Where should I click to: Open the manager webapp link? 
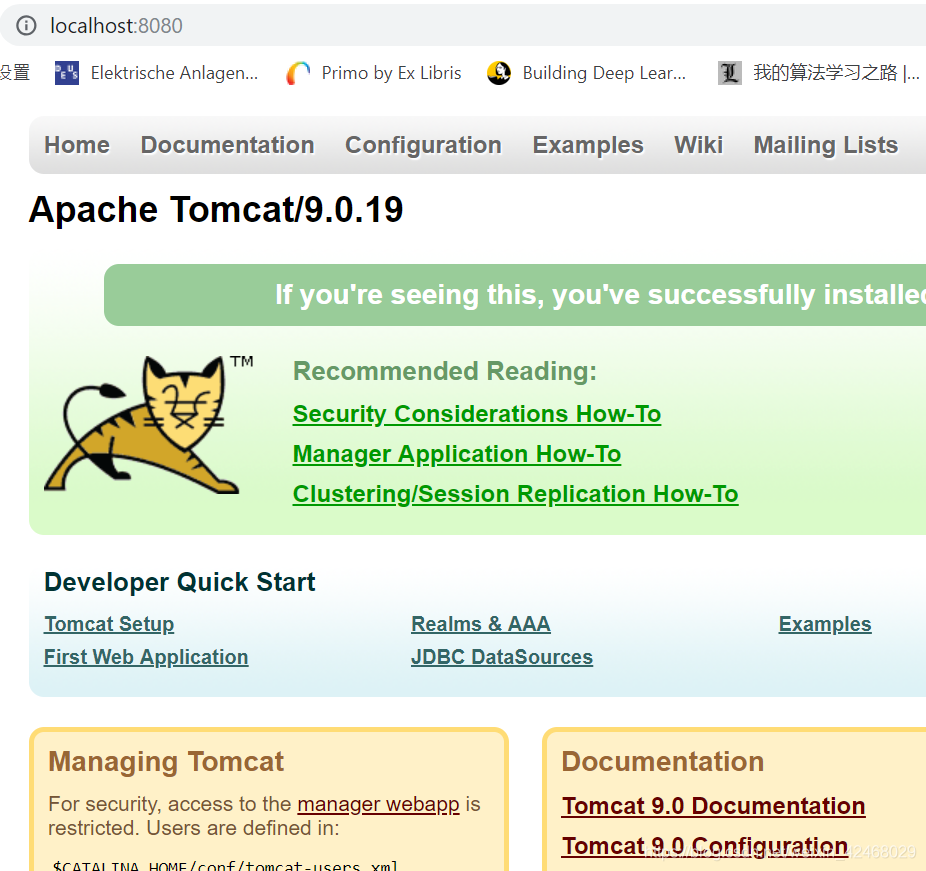coord(378,804)
